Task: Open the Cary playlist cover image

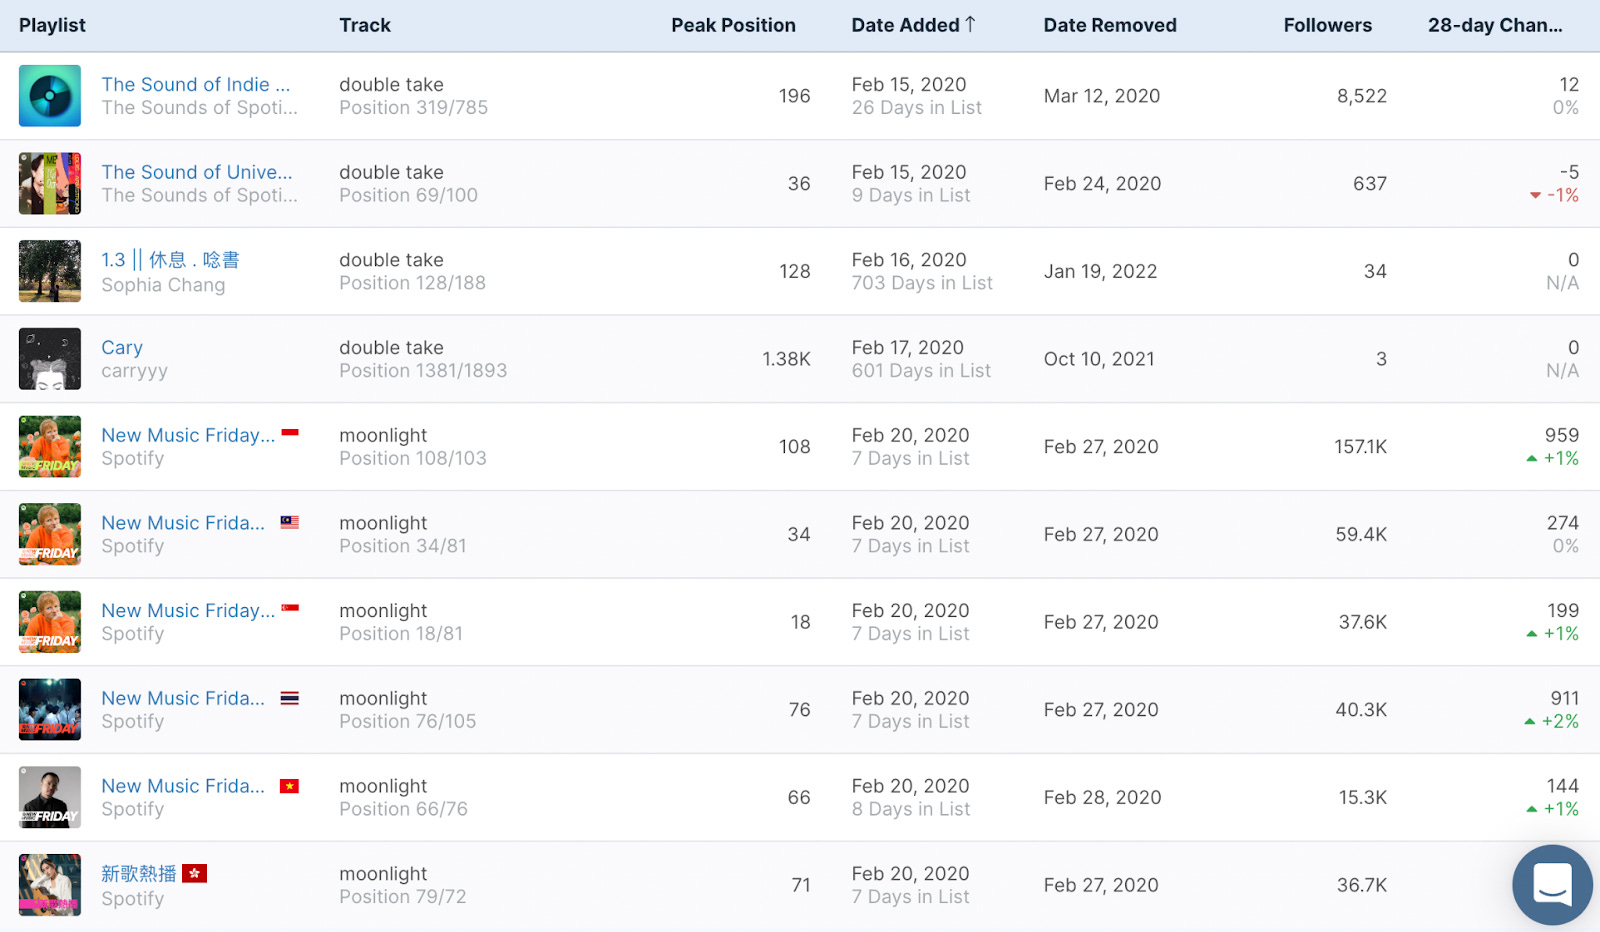Action: coord(50,359)
